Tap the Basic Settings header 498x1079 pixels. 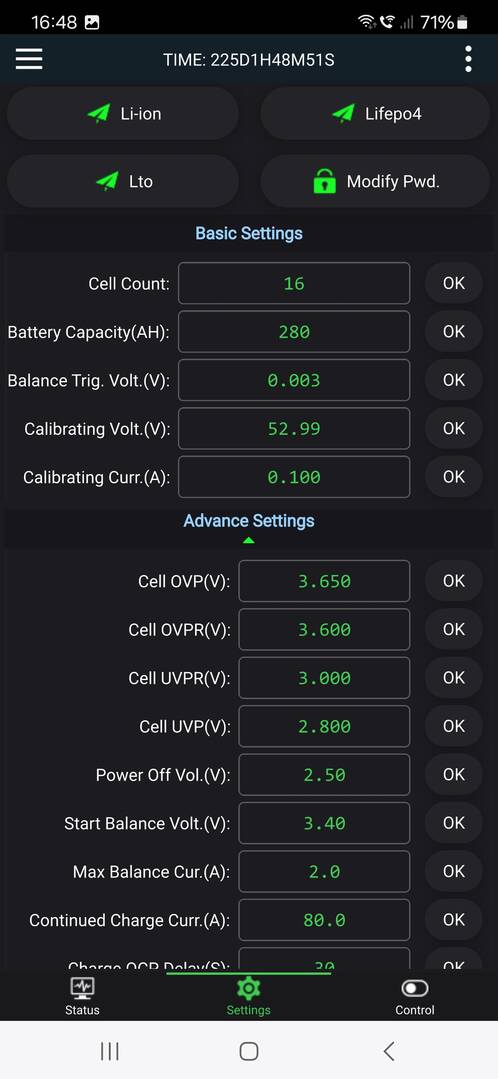pyautogui.click(x=249, y=233)
